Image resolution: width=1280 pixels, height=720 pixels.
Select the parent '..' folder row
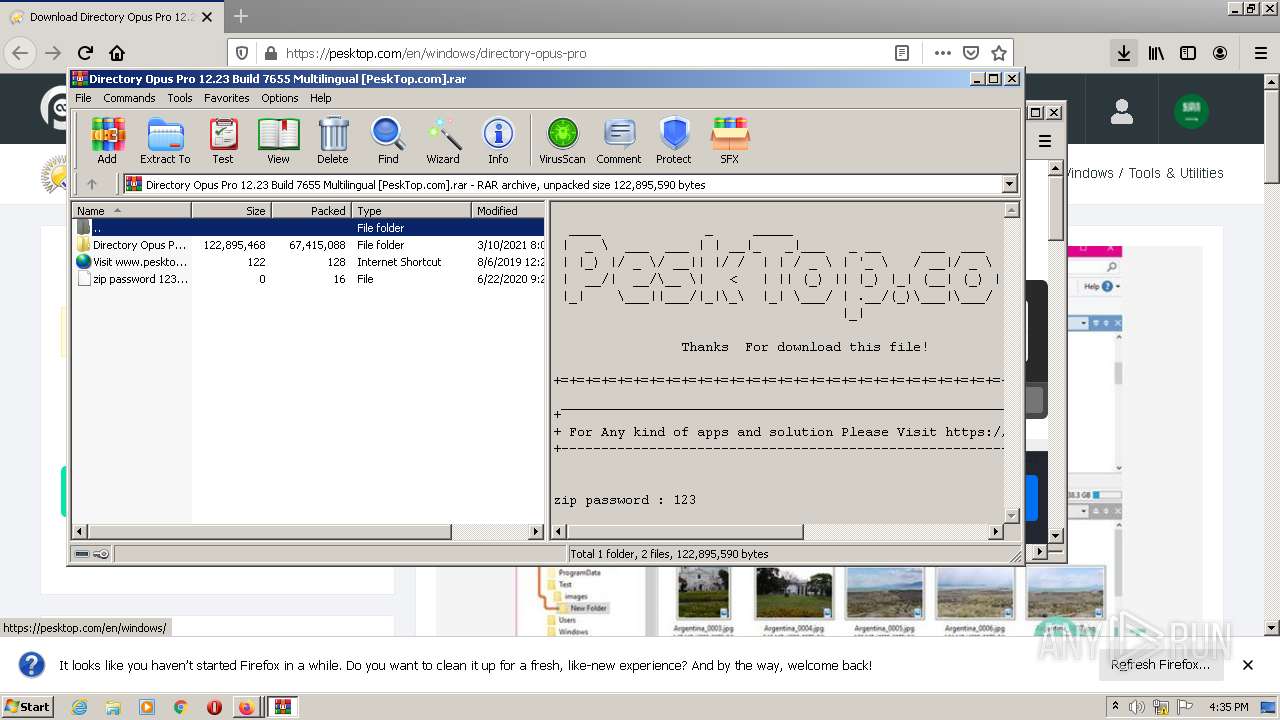click(x=308, y=228)
